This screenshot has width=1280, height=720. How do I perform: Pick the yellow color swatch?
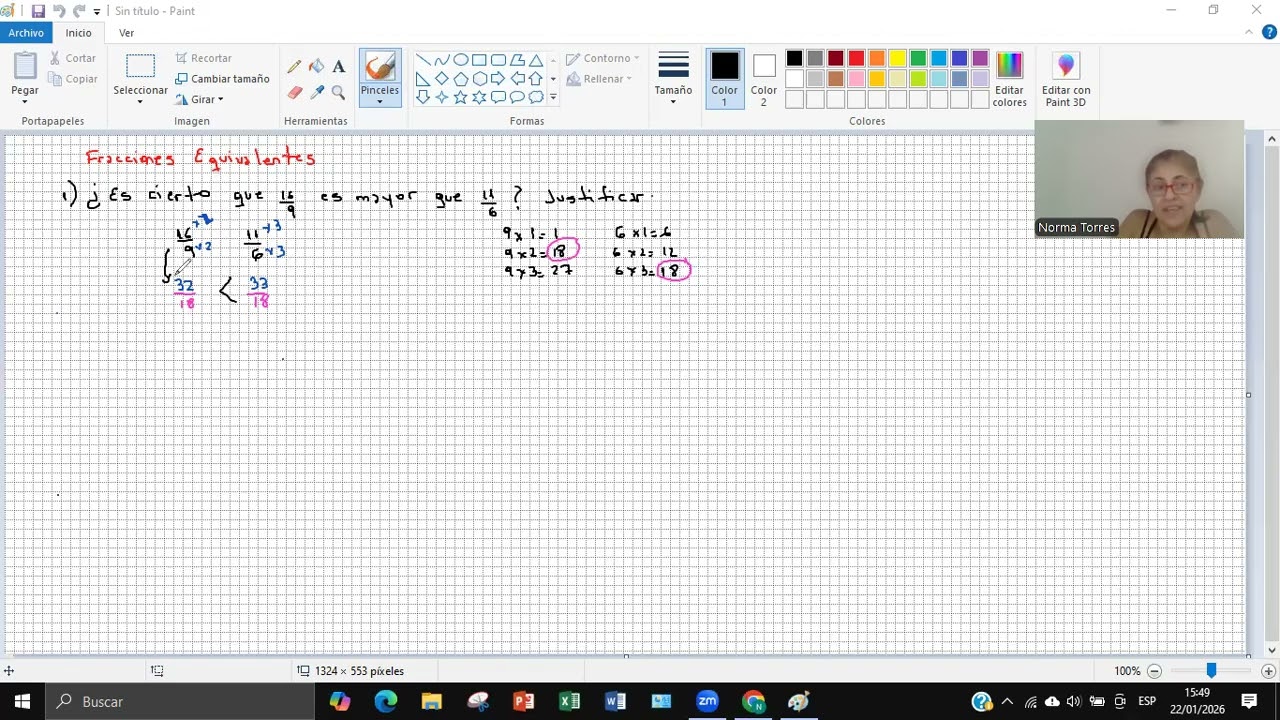pyautogui.click(x=898, y=58)
